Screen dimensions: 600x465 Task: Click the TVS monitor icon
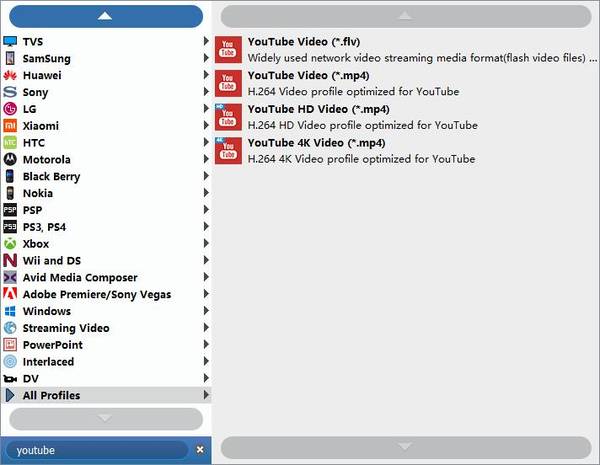(10, 41)
